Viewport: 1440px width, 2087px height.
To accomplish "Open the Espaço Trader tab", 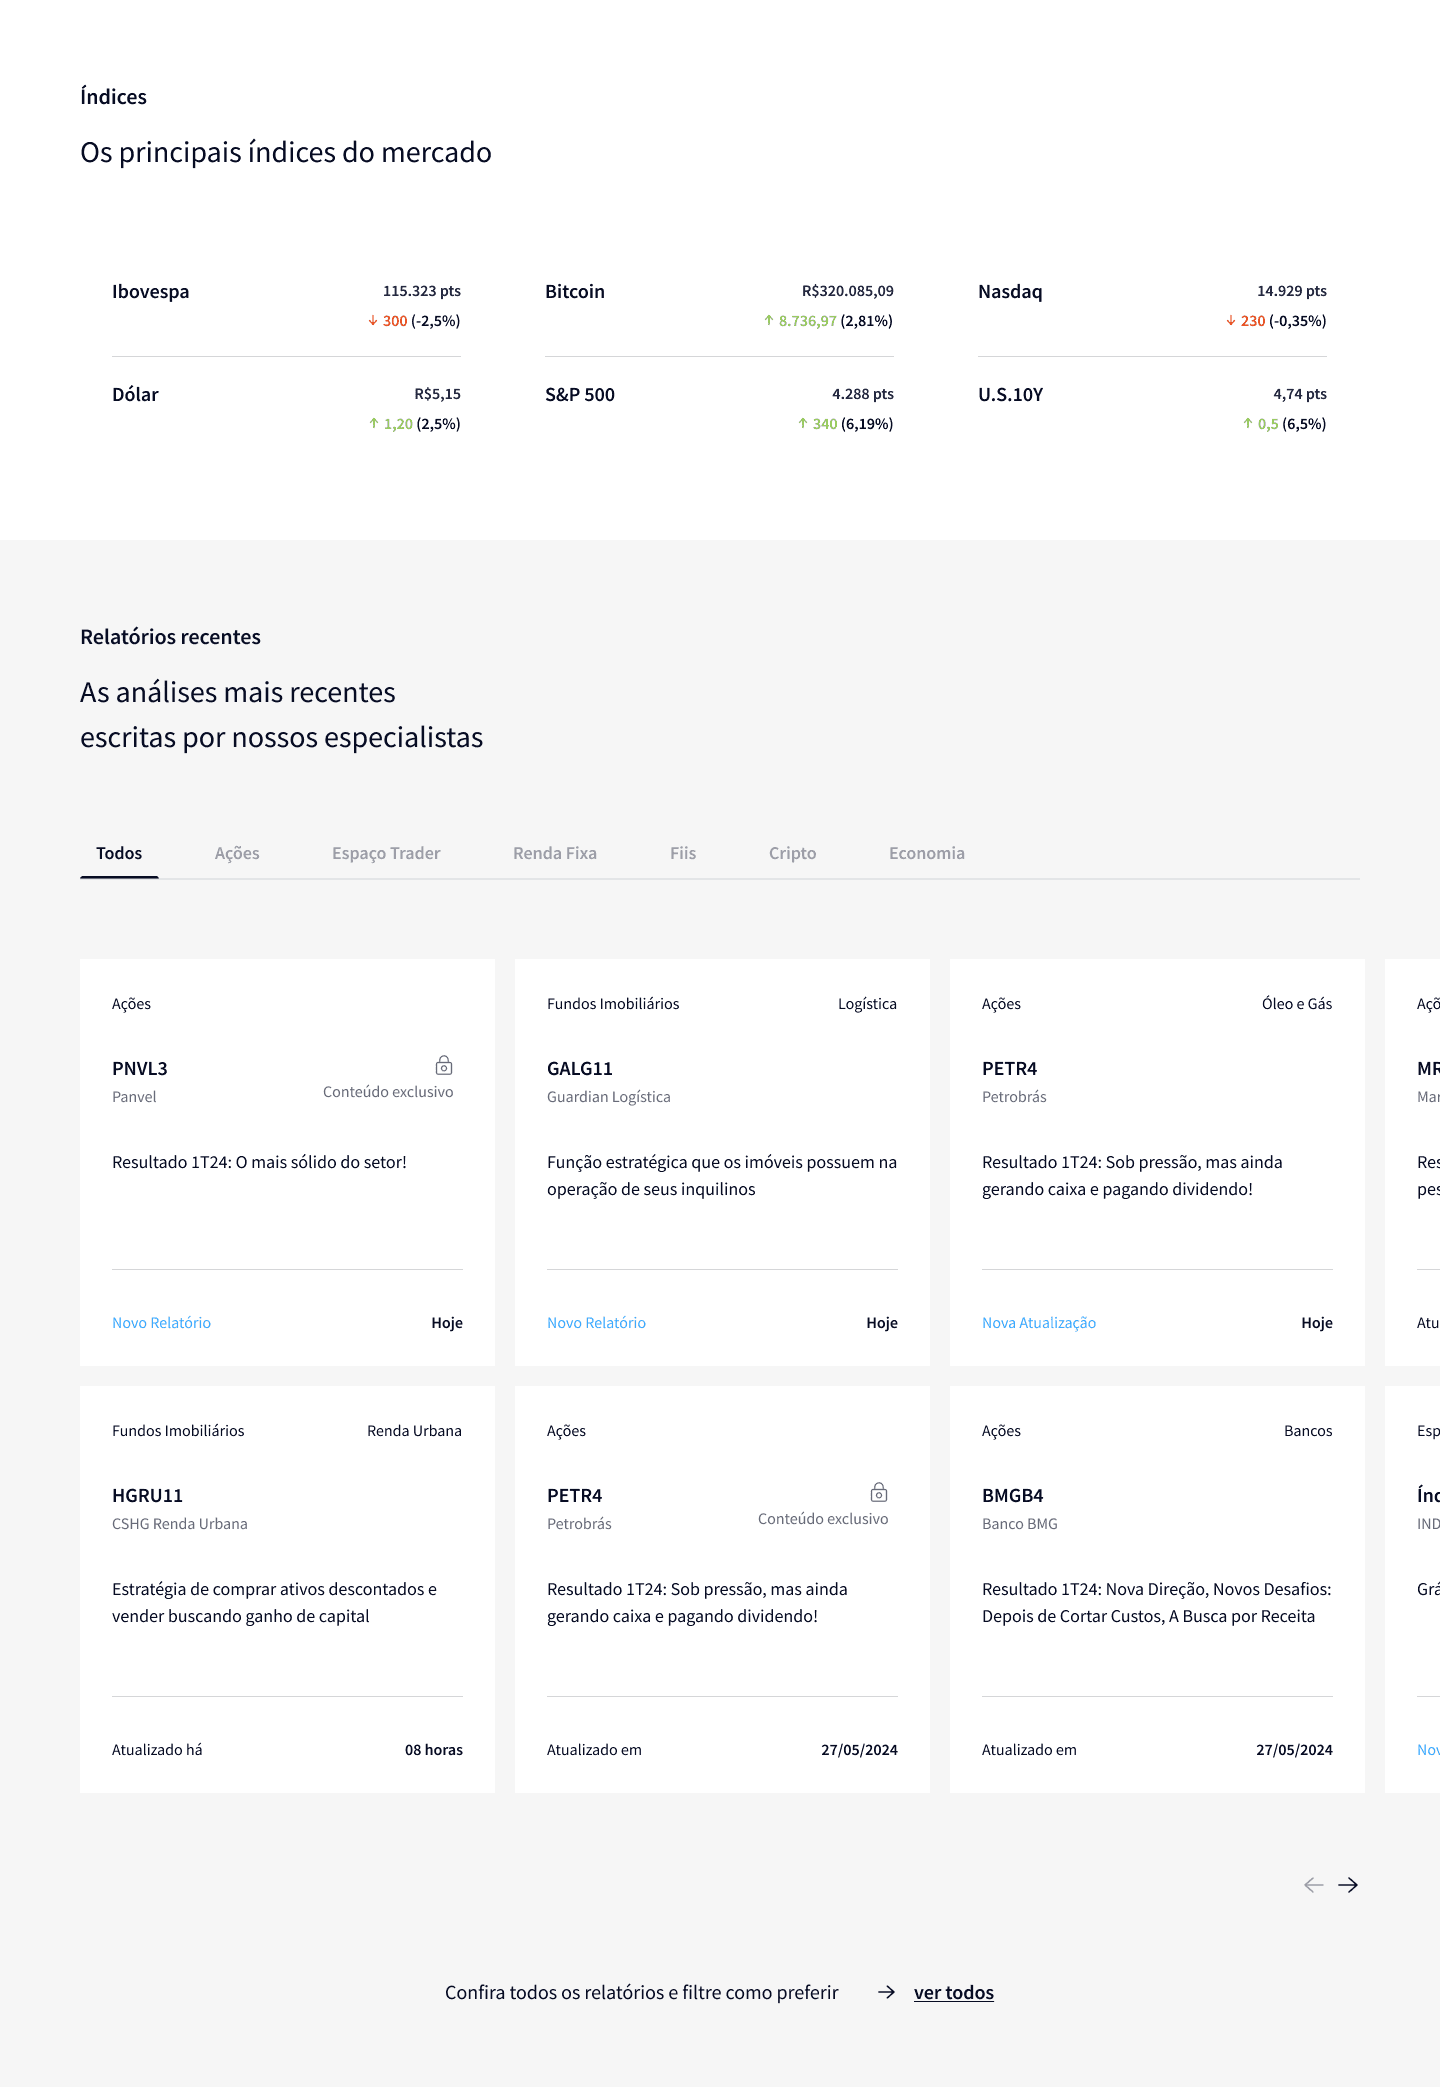I will click(386, 853).
